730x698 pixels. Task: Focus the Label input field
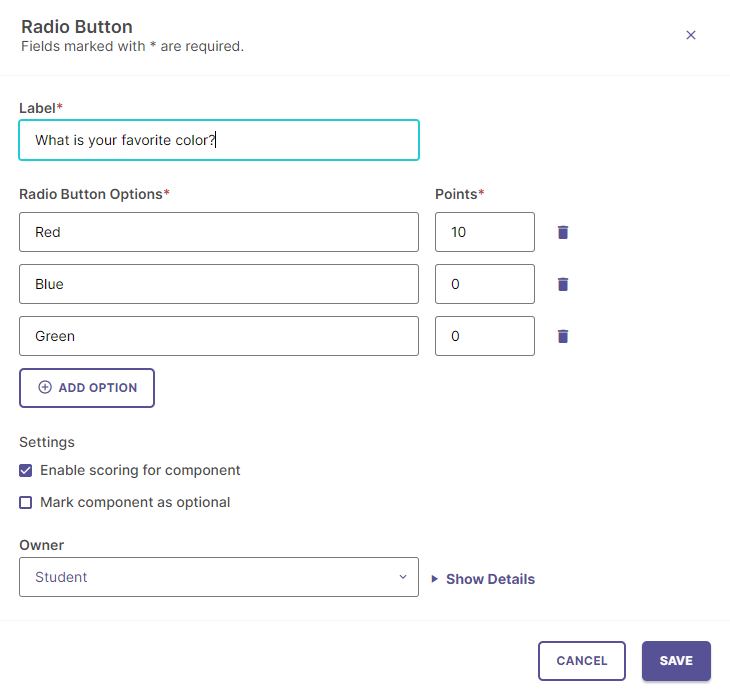coord(219,140)
